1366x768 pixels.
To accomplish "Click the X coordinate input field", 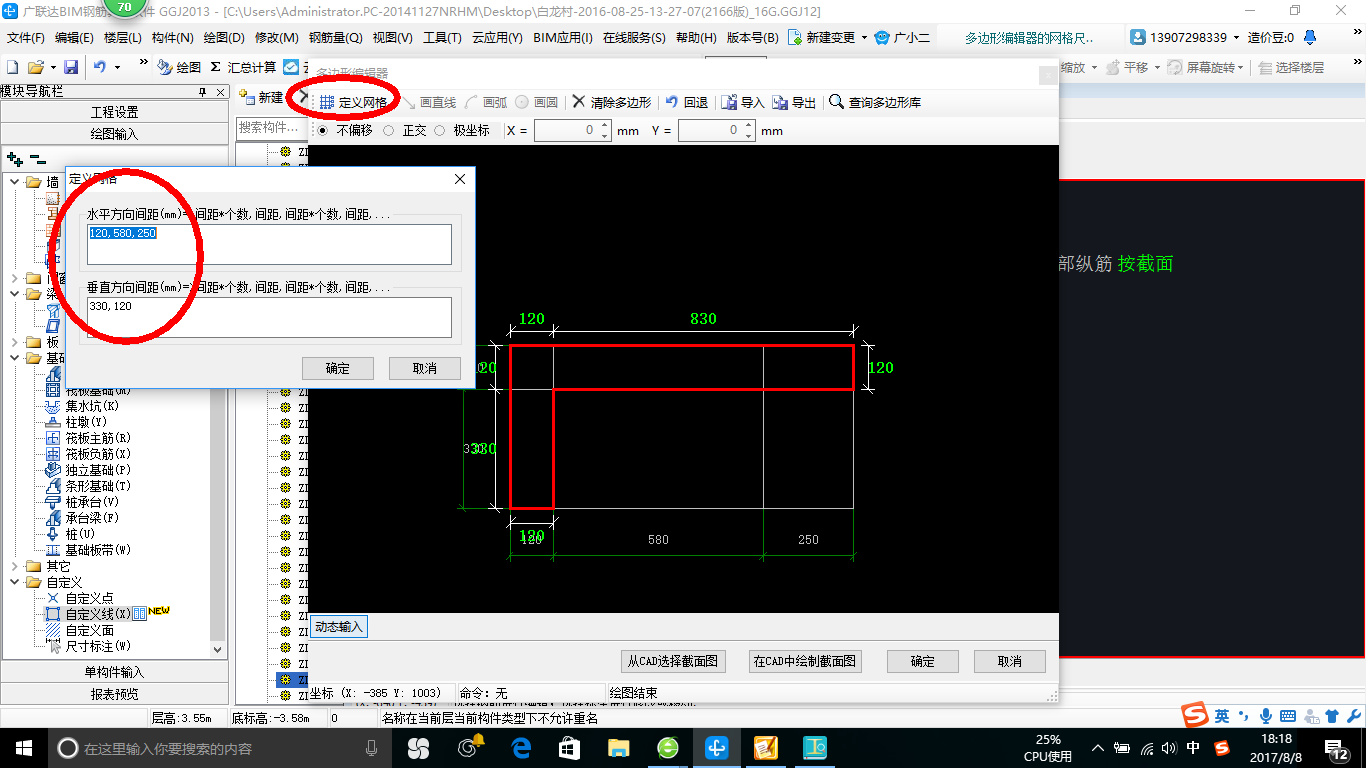I will click(571, 131).
